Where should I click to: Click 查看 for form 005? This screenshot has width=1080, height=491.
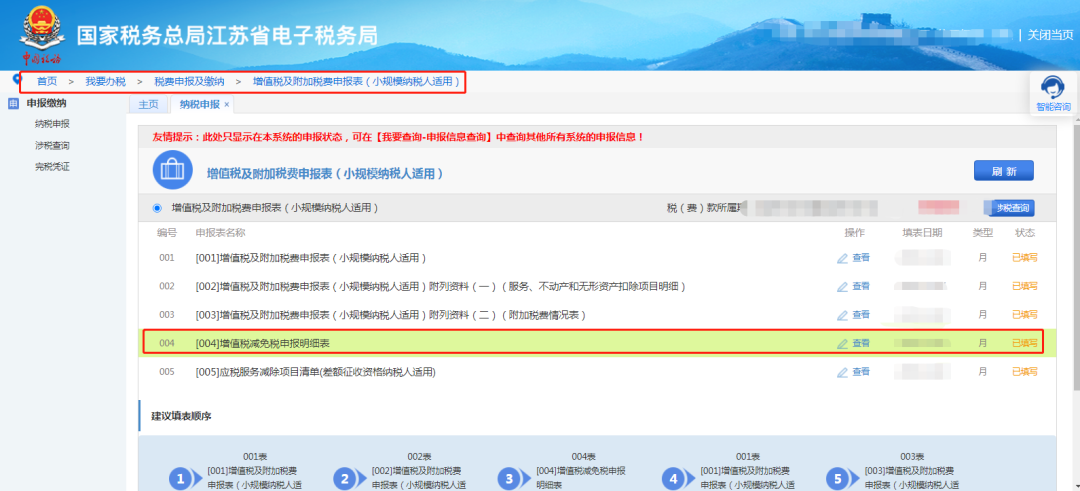861,371
